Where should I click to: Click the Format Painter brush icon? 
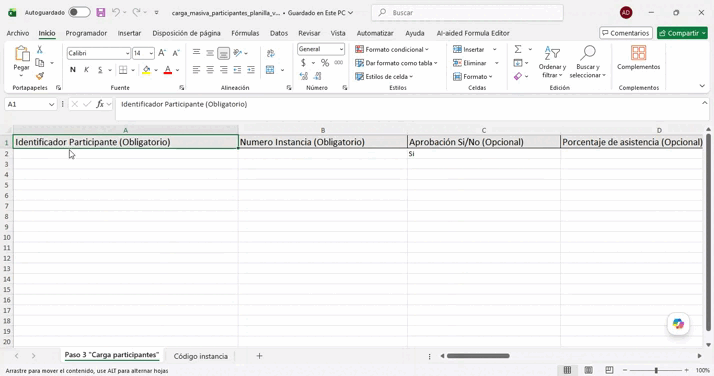tap(40, 76)
